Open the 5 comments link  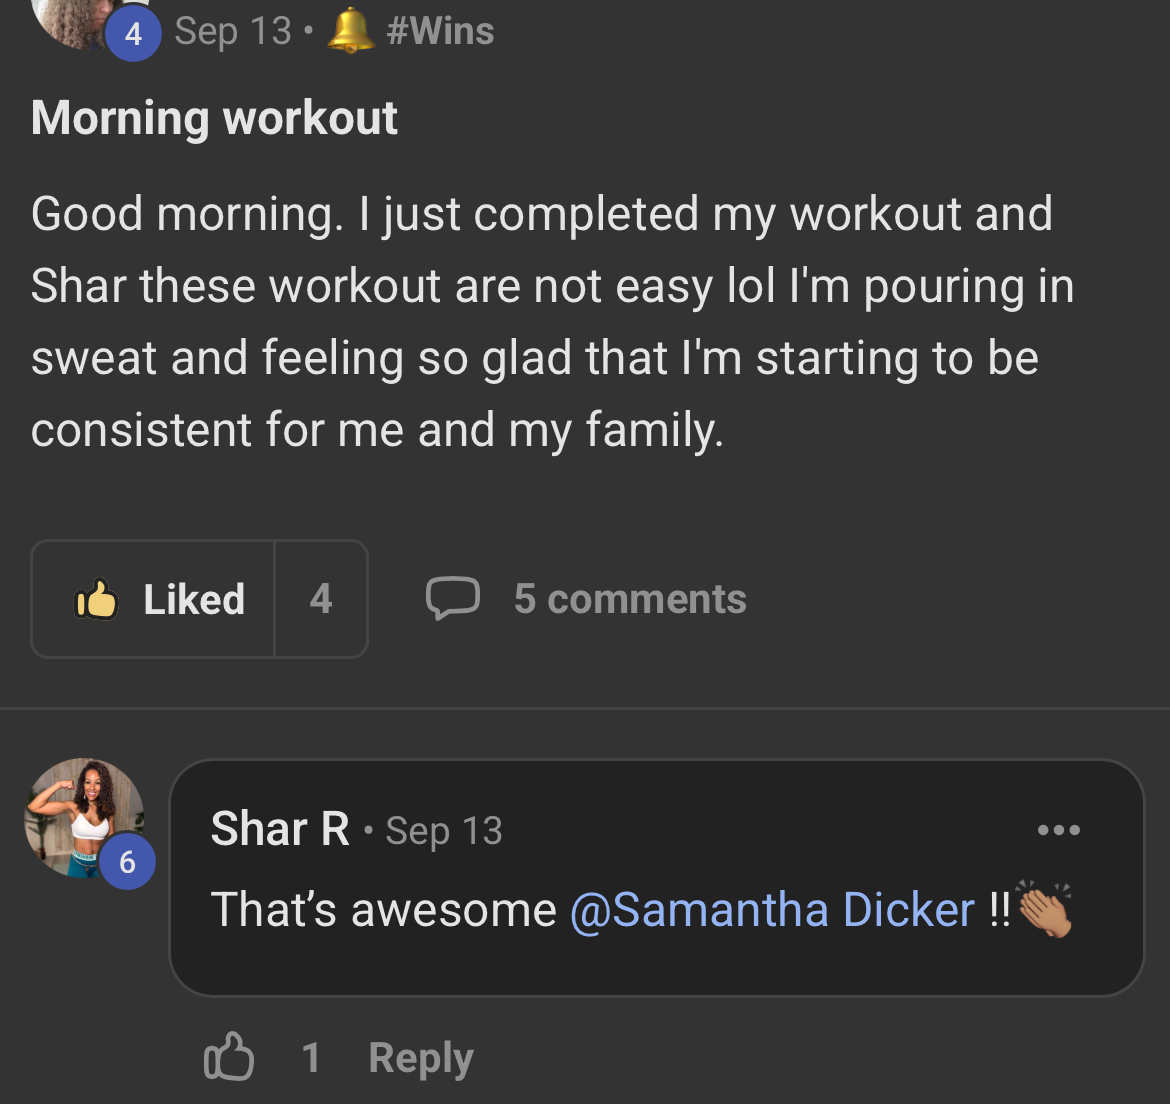click(630, 599)
